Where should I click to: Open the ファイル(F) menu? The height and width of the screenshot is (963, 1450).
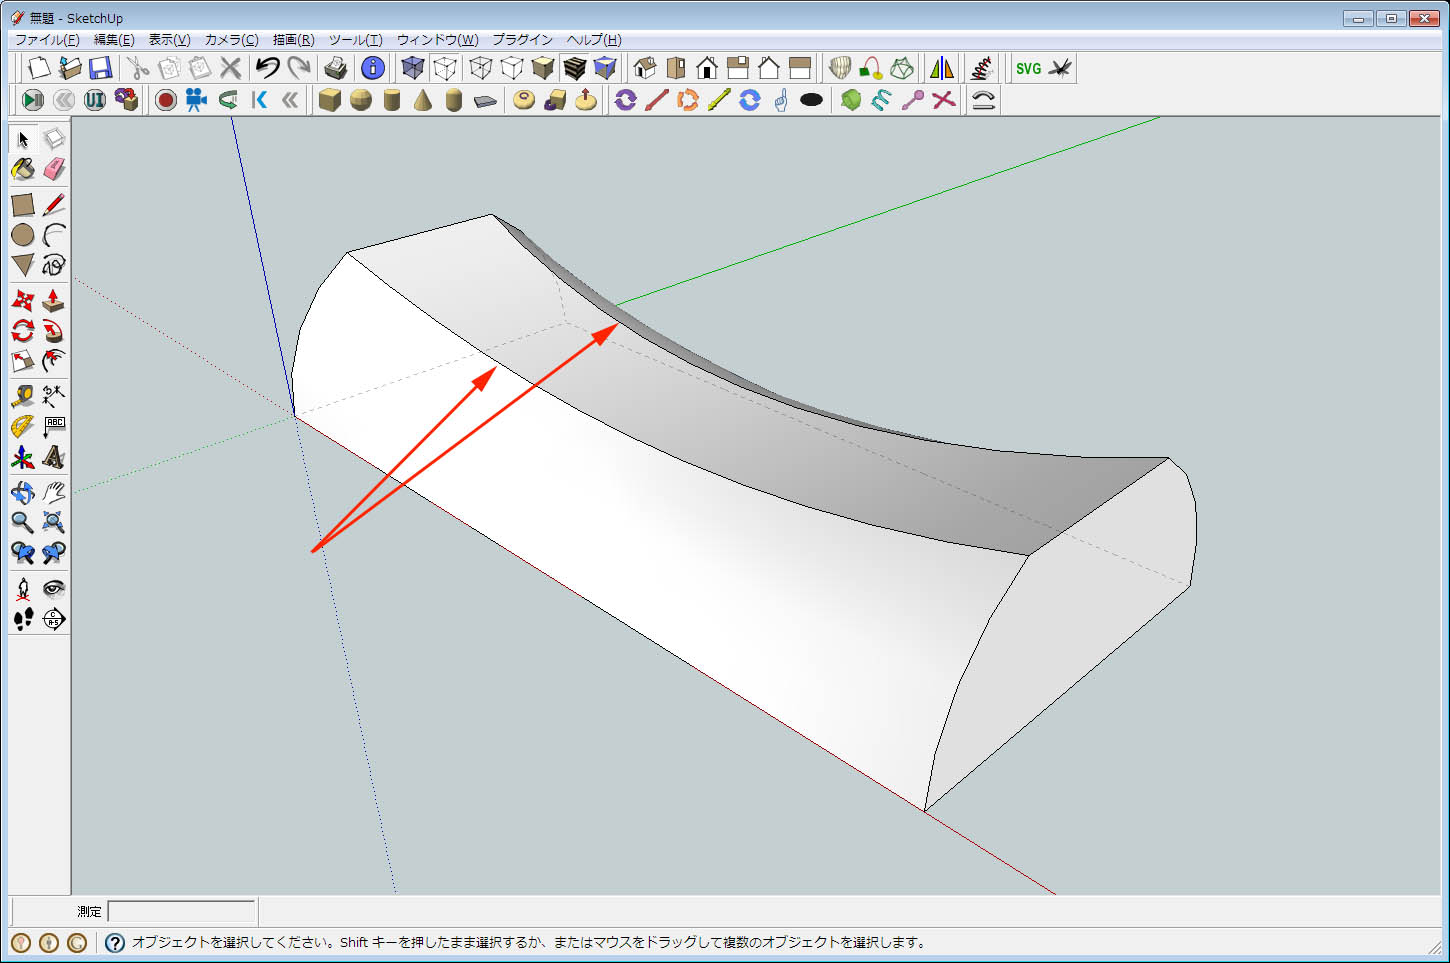point(47,40)
